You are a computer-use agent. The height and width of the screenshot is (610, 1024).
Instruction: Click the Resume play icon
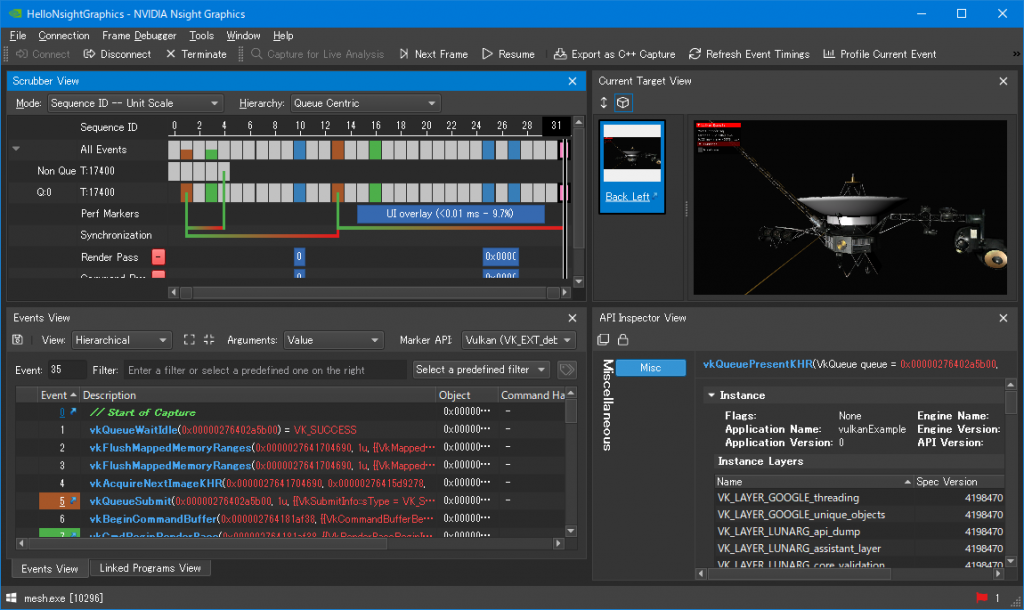click(x=488, y=54)
